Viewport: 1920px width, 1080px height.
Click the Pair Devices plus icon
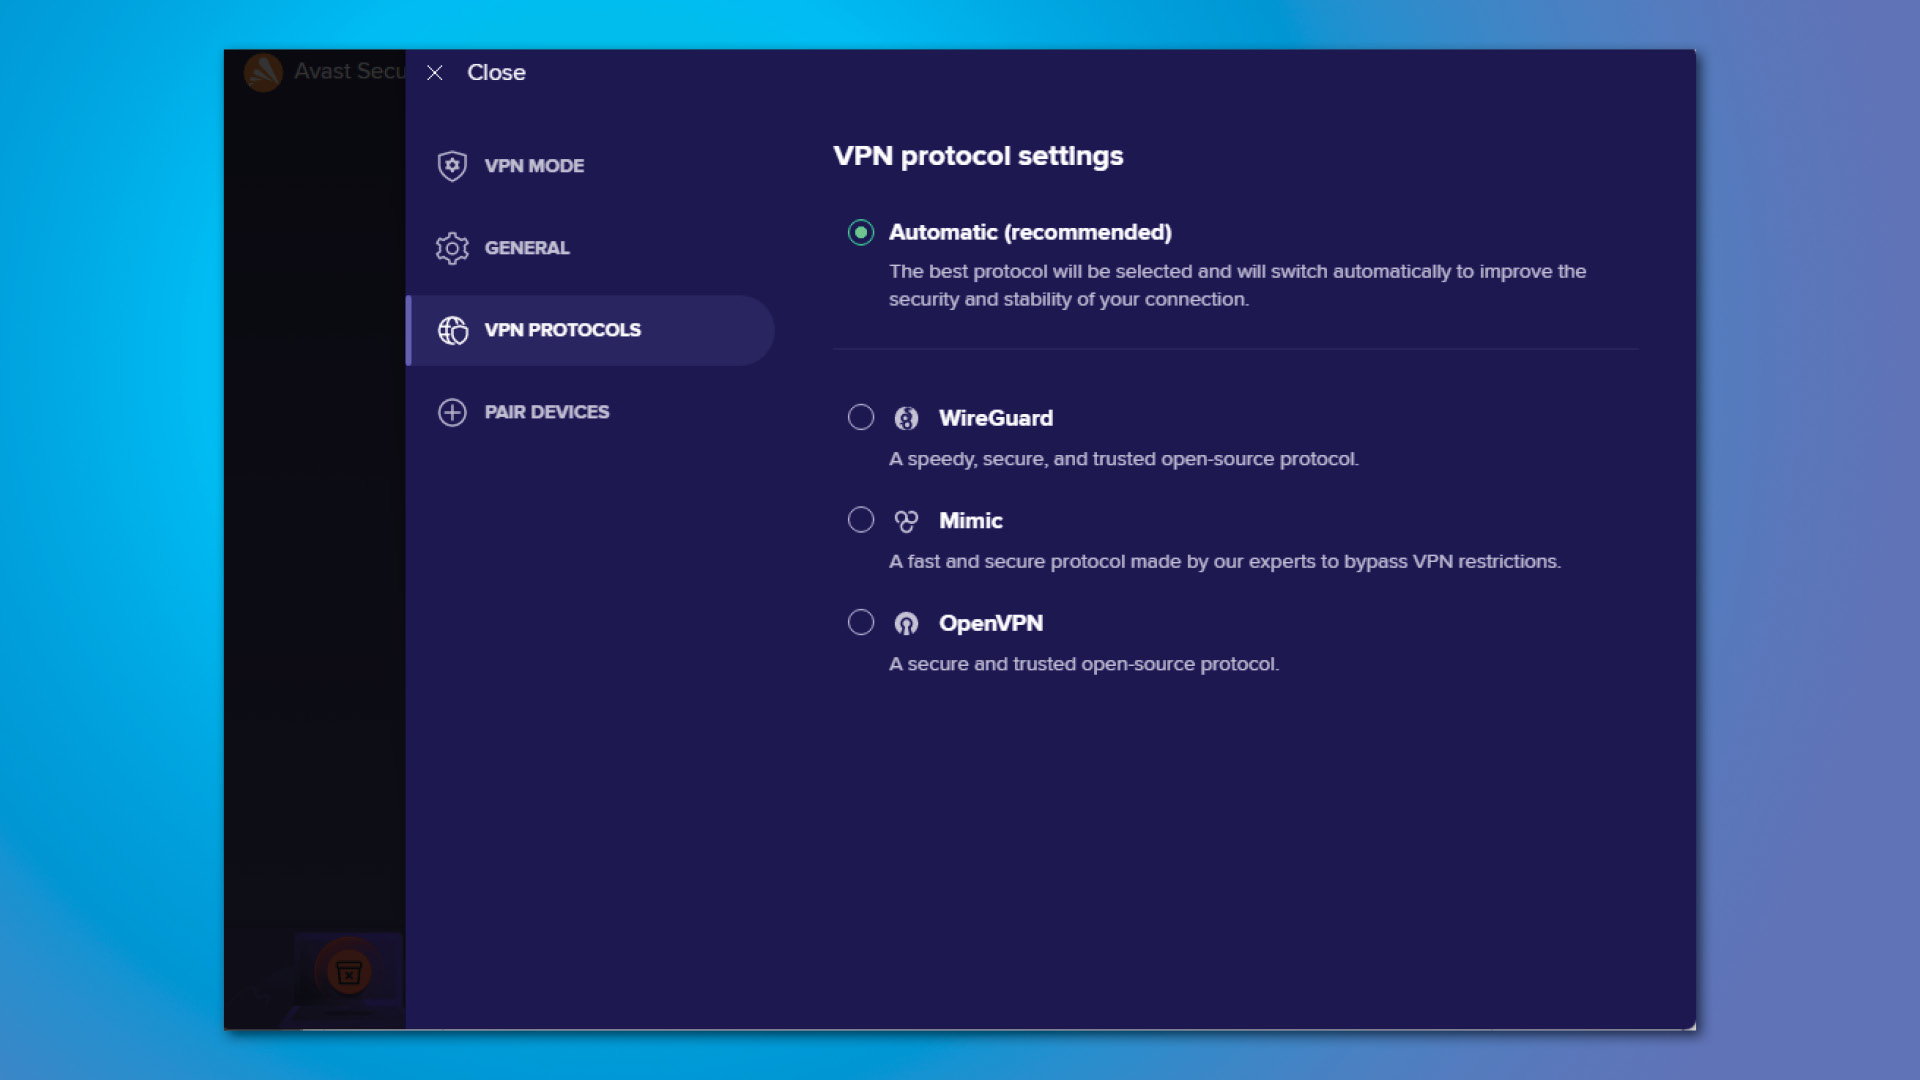pyautogui.click(x=452, y=412)
